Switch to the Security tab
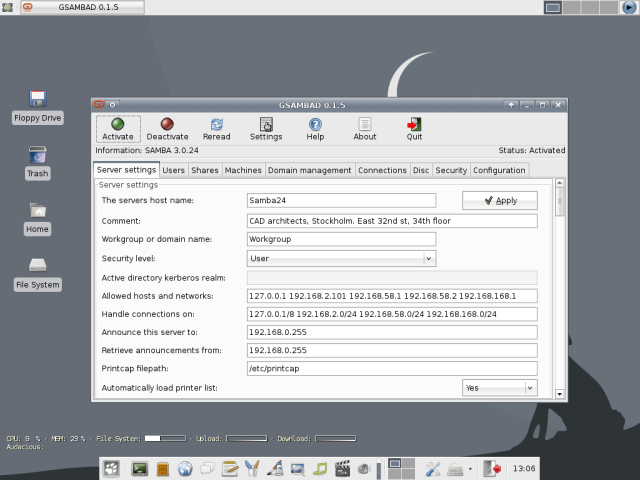The image size is (640, 480). pyautogui.click(x=451, y=170)
